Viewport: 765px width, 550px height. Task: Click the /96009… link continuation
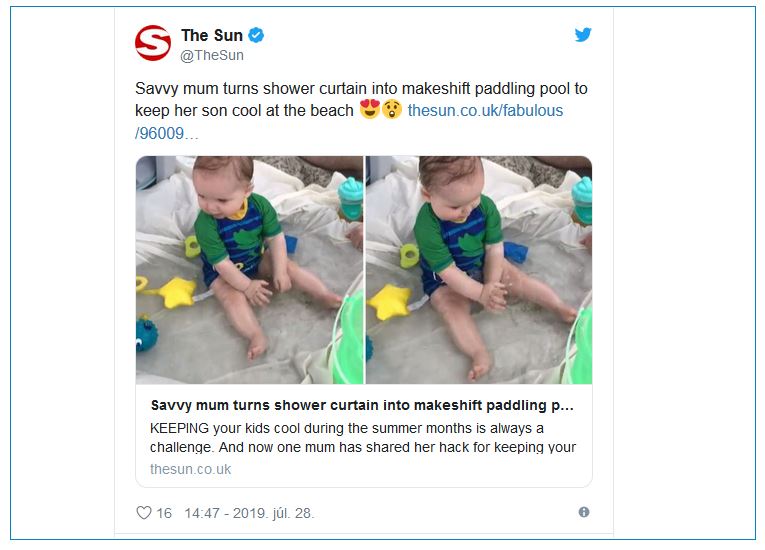tap(166, 133)
